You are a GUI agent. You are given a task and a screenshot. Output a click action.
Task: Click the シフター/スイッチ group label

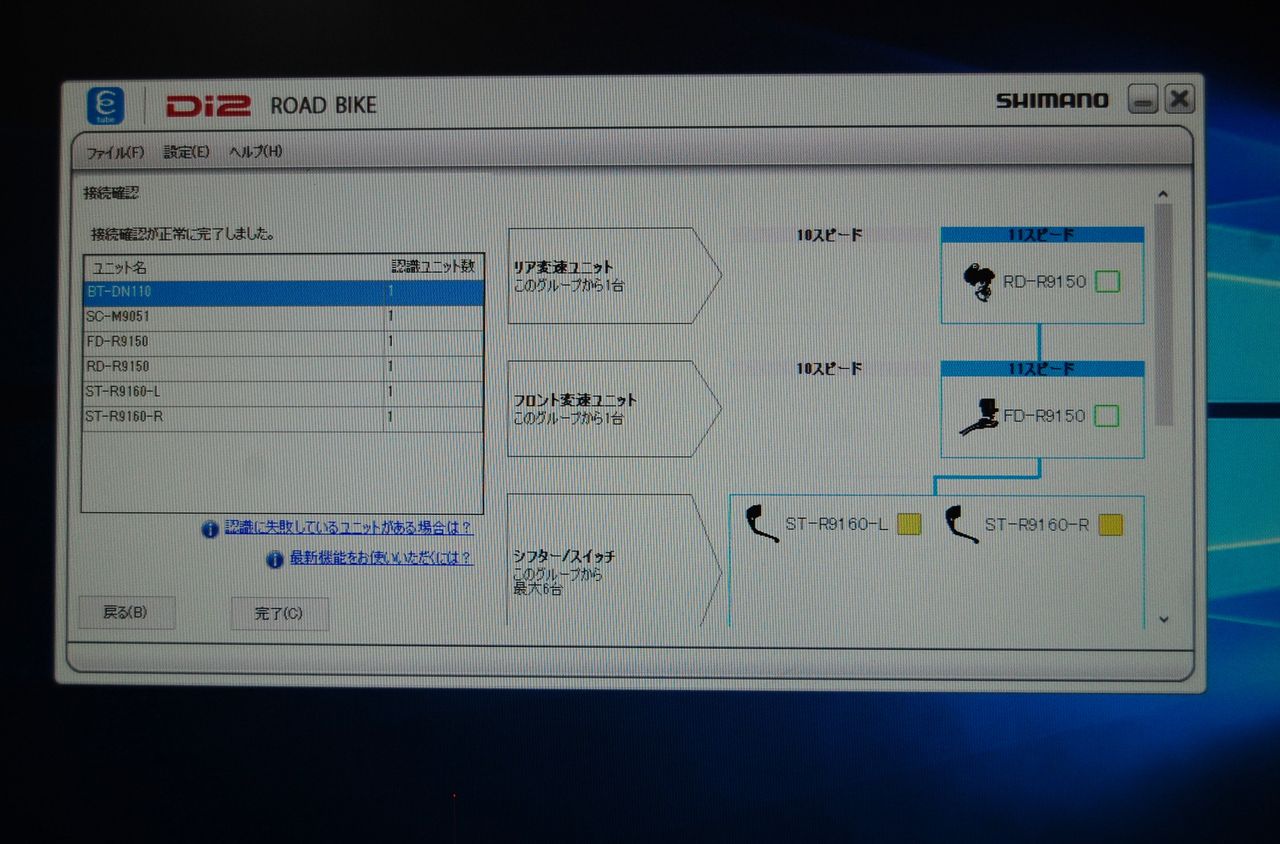(x=564, y=557)
